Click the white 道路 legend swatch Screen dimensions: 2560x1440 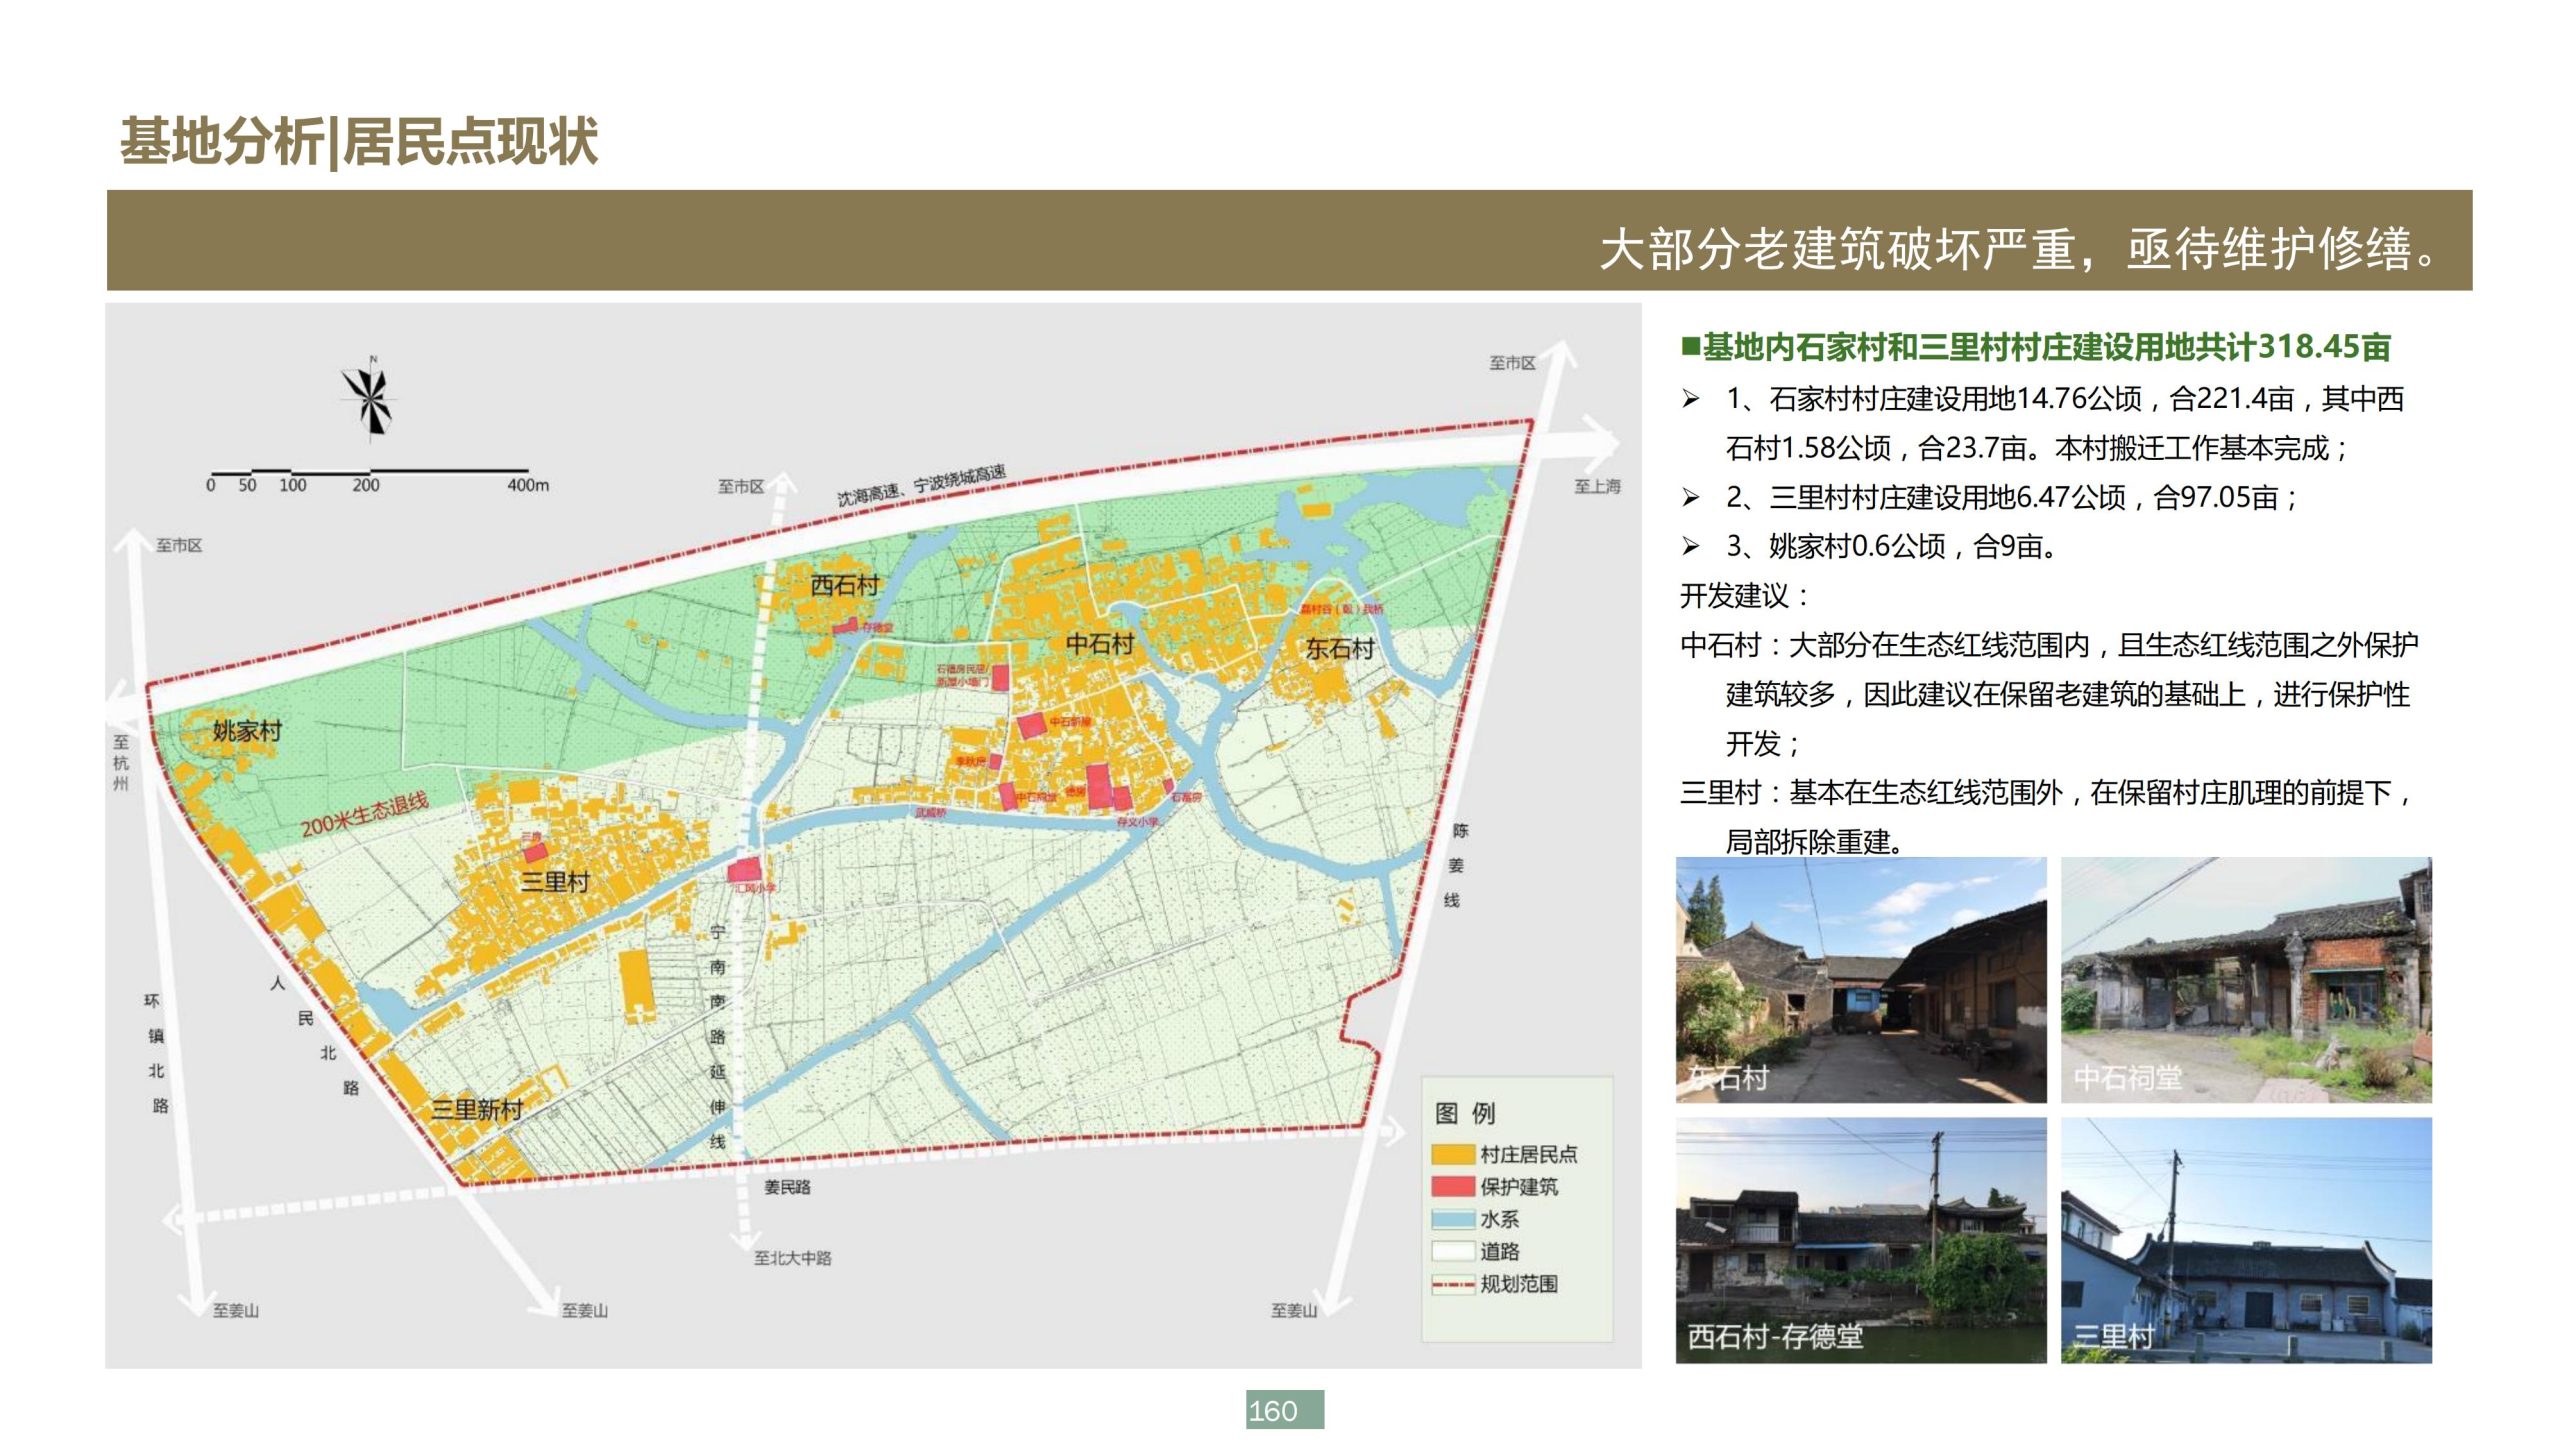point(1452,1251)
